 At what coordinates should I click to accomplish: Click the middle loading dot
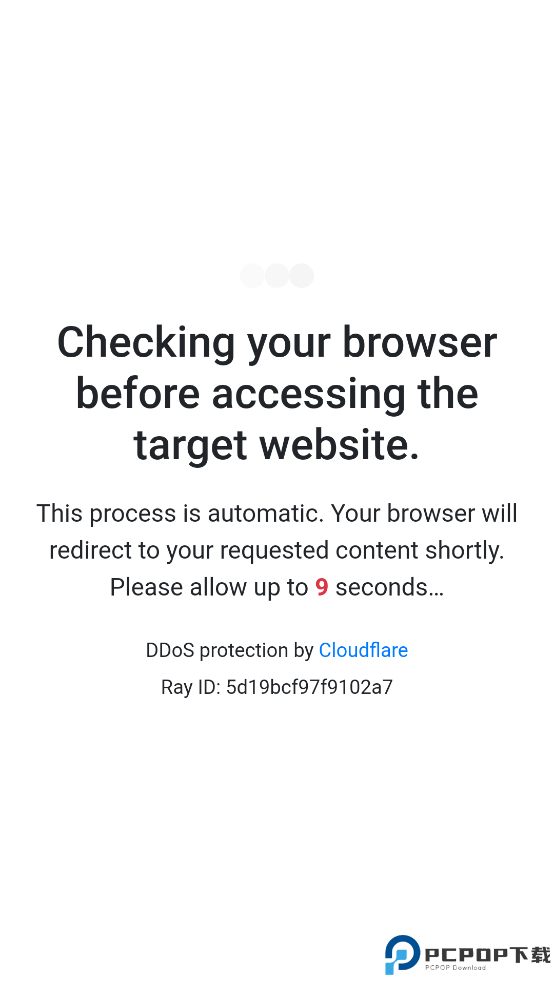tap(277, 275)
